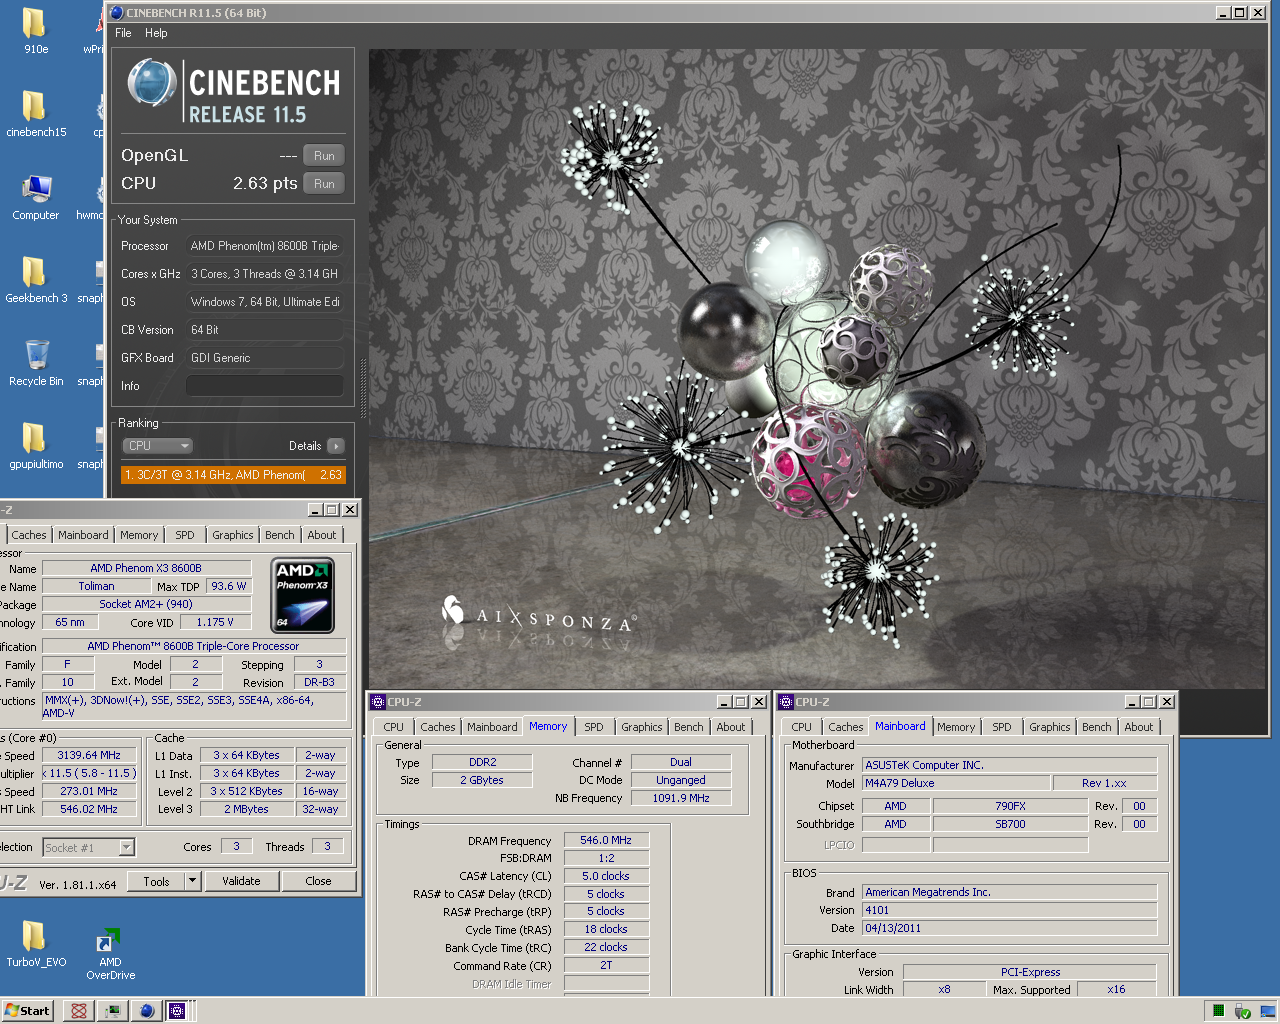Click the Cinebench title bar icon
1280x1024 pixels.
pyautogui.click(x=117, y=13)
